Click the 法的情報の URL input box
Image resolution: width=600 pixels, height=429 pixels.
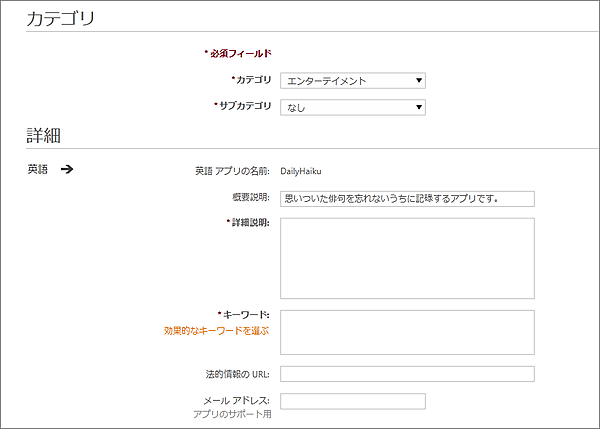pyautogui.click(x=407, y=374)
